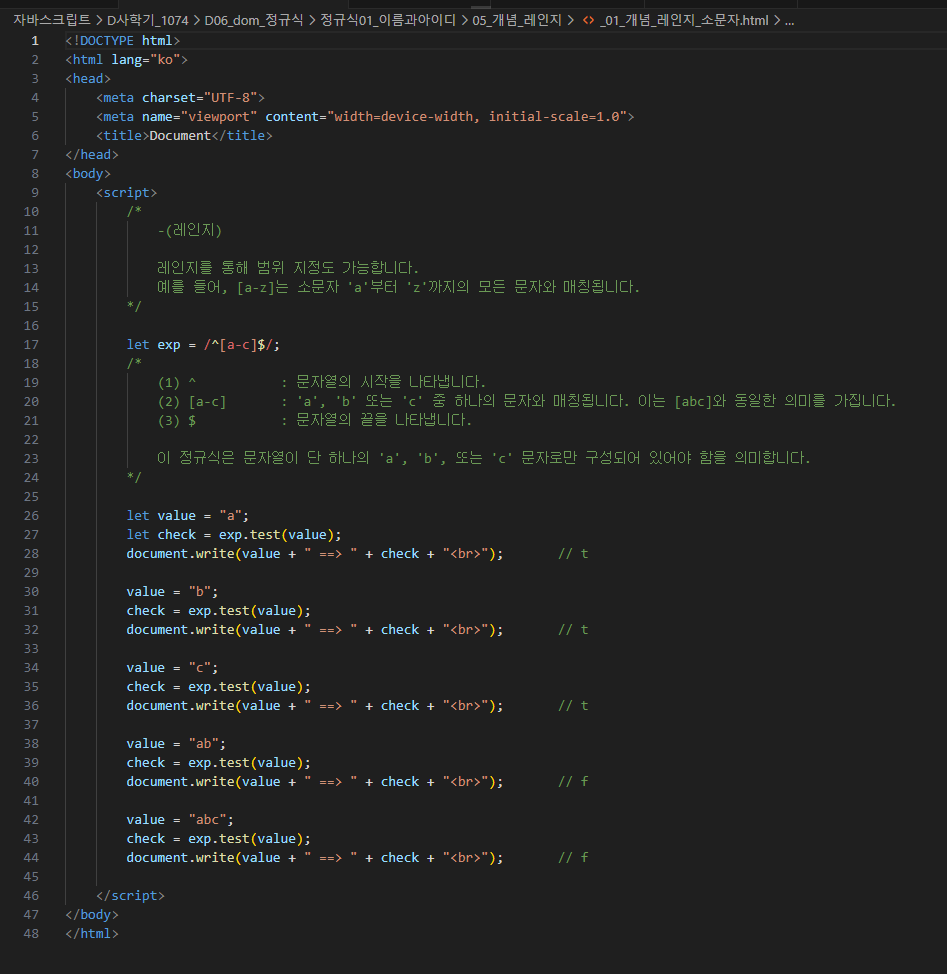This screenshot has width=947, height=974.
Task: Click line number 1 in gutter
Action: 35,40
